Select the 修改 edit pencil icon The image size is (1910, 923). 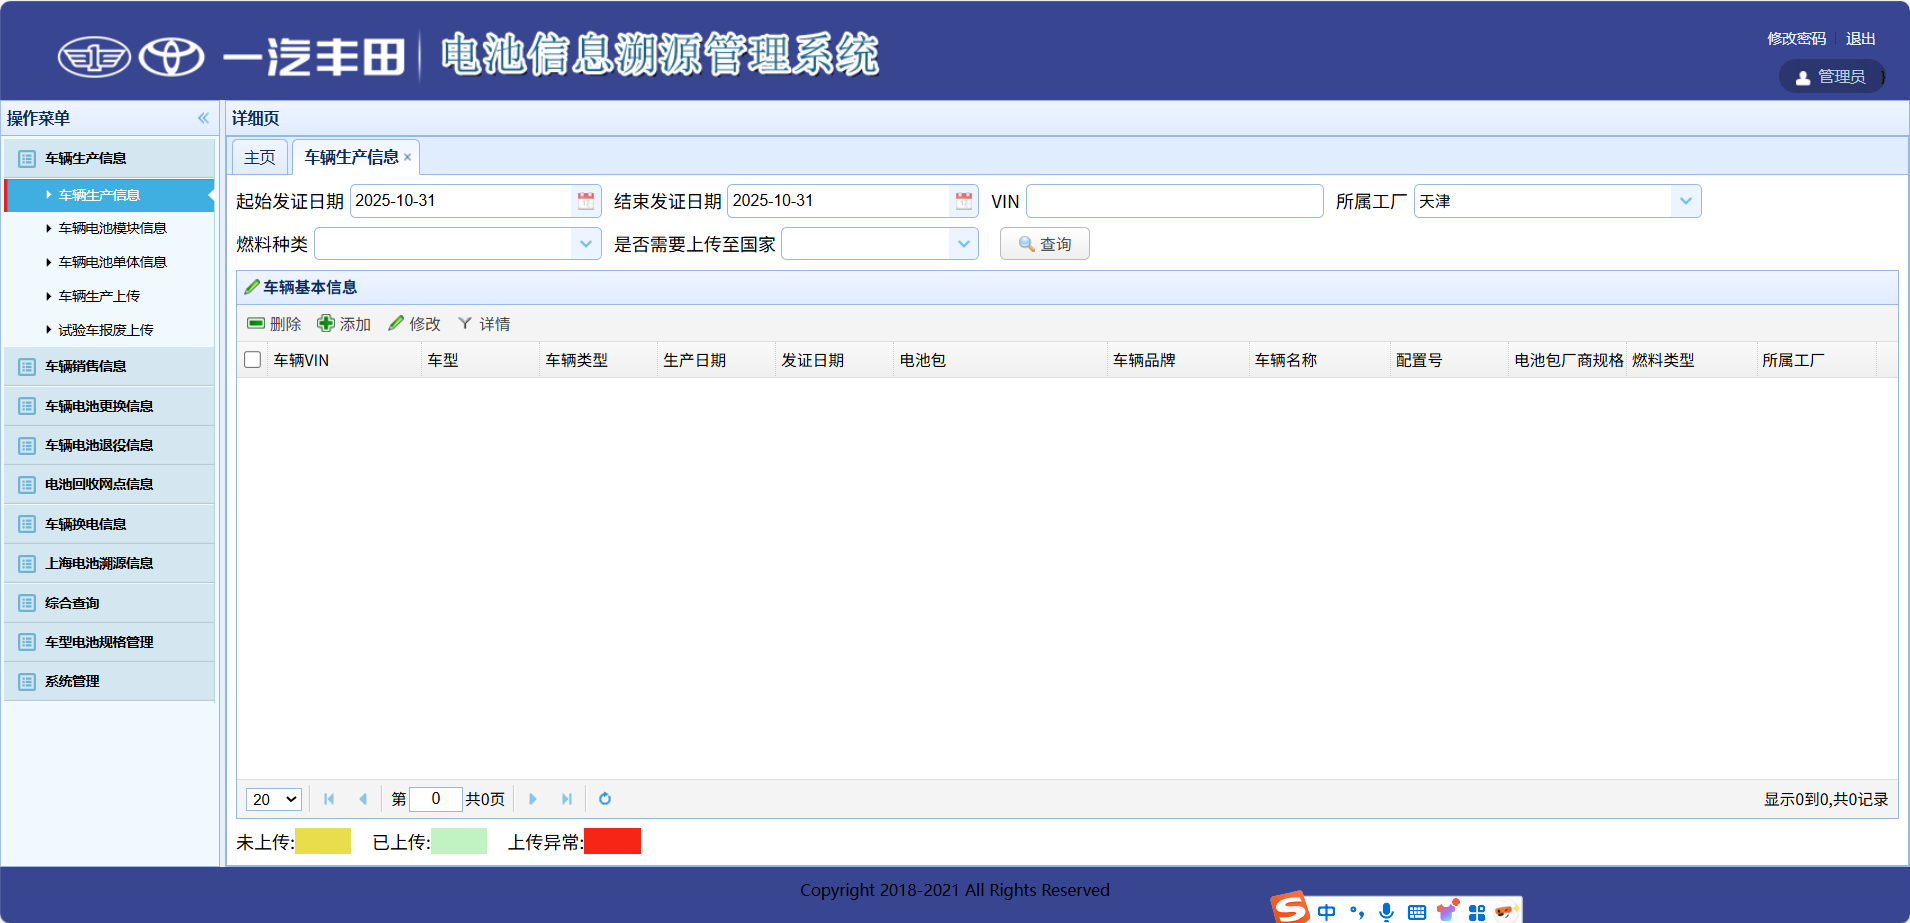tap(397, 323)
